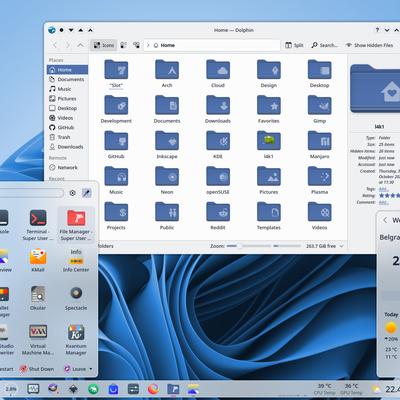The width and height of the screenshot is (400, 400).
Task: Click the 2.8% CPU usage widget
Action: pyautogui.click(x=11, y=389)
